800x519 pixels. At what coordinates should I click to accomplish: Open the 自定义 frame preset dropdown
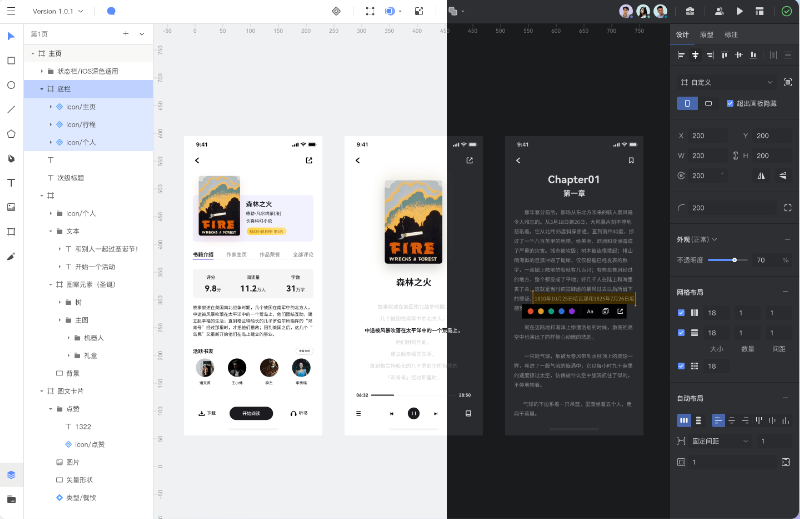tap(727, 82)
